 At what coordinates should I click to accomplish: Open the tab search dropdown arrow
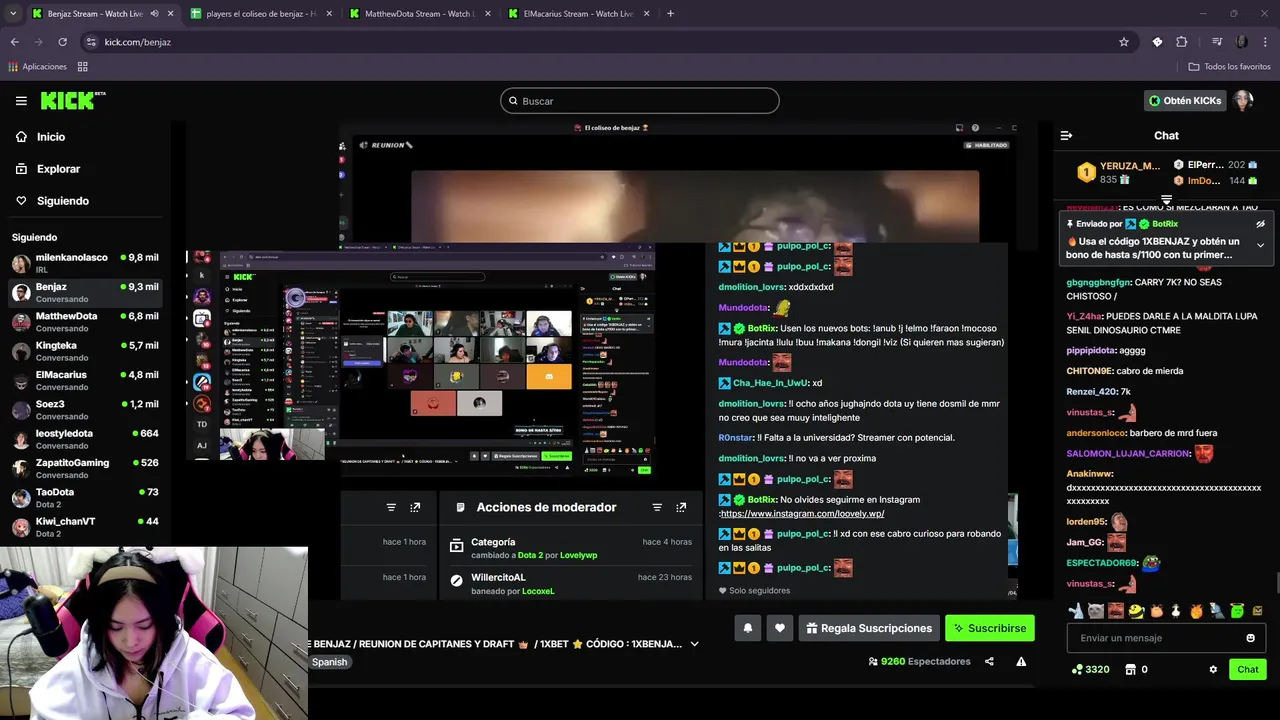[x=14, y=14]
